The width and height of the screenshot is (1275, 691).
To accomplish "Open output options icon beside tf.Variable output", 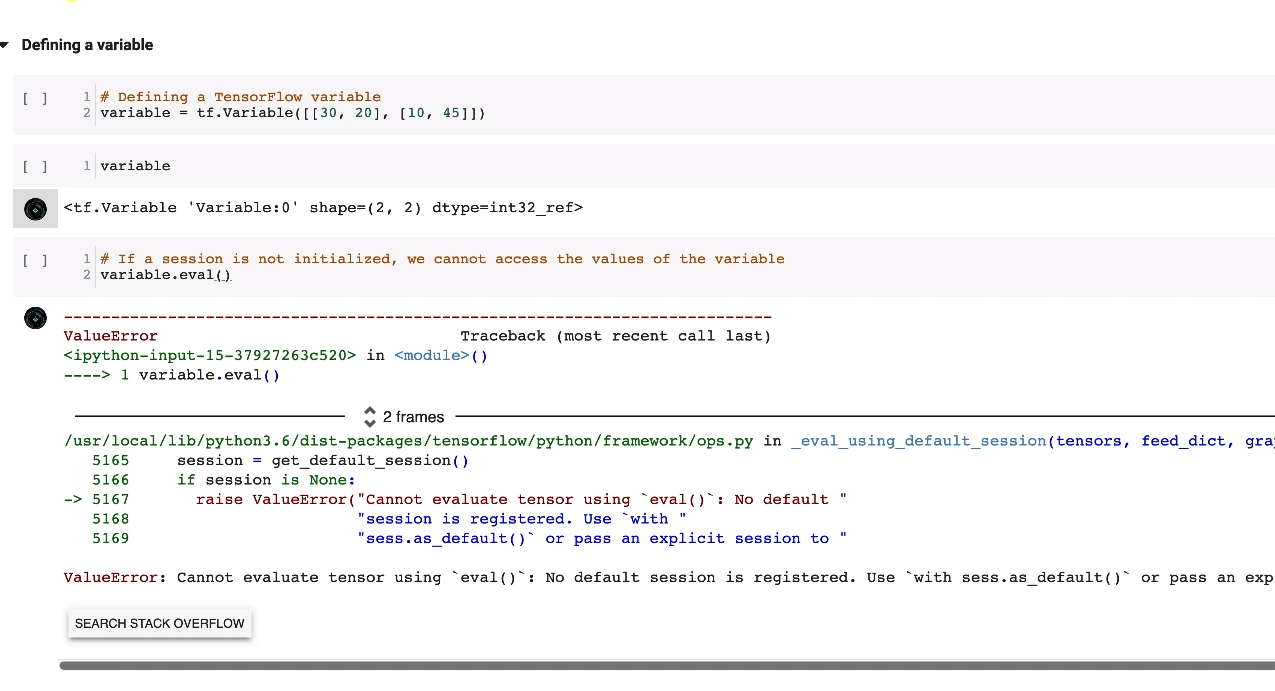I will [35, 209].
